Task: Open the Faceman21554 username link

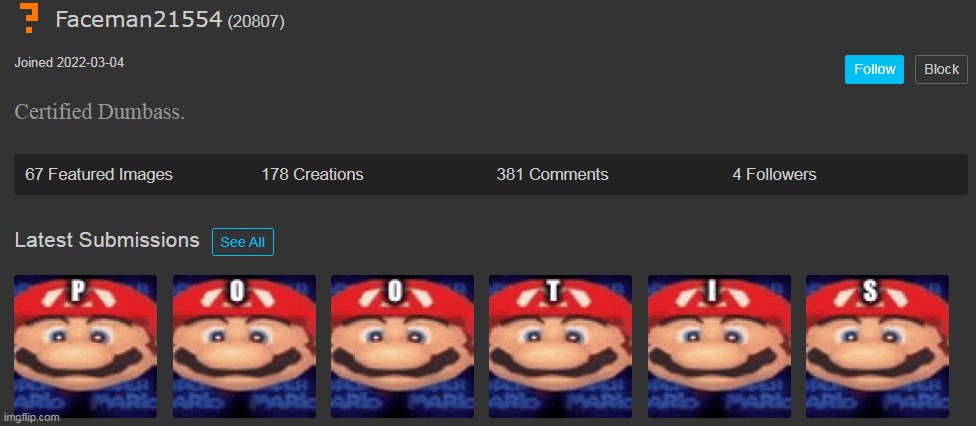Action: point(138,19)
